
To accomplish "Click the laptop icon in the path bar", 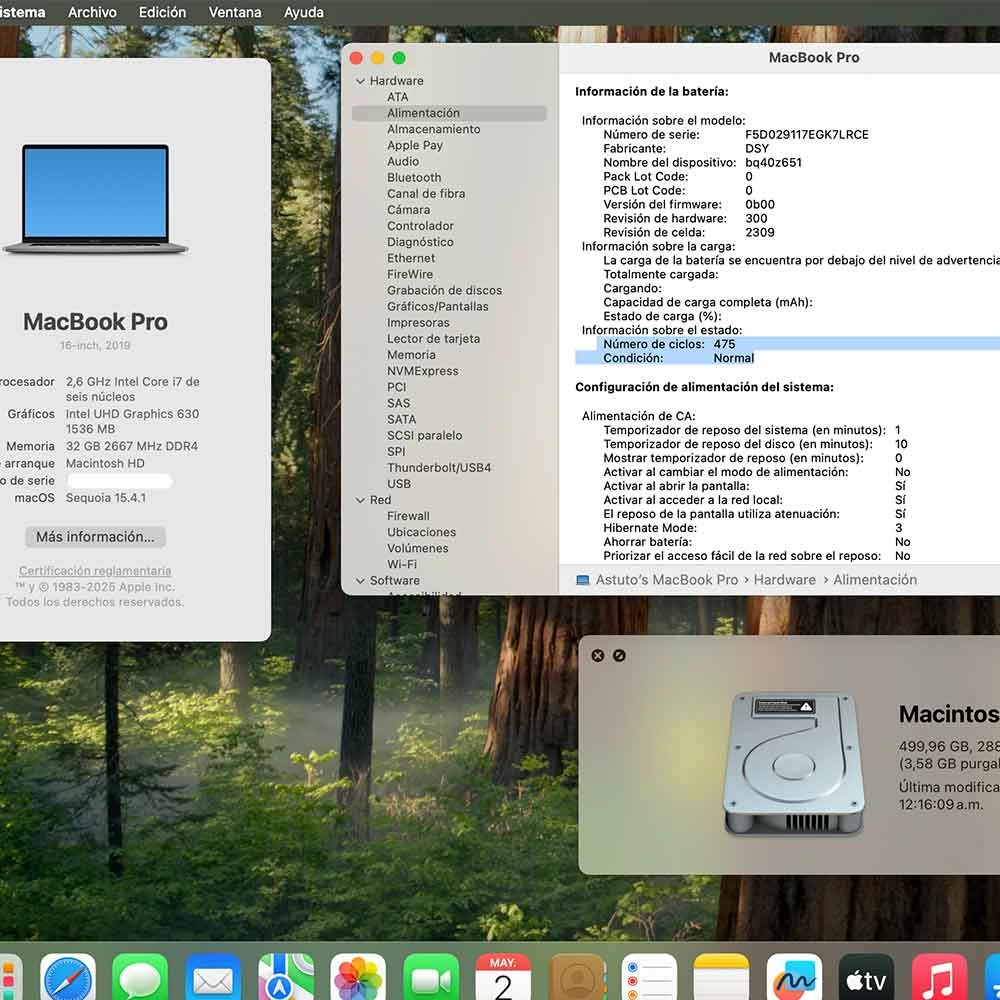I will (582, 580).
